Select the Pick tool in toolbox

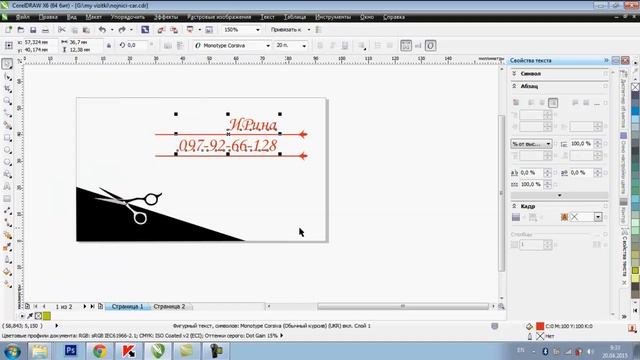point(7,64)
